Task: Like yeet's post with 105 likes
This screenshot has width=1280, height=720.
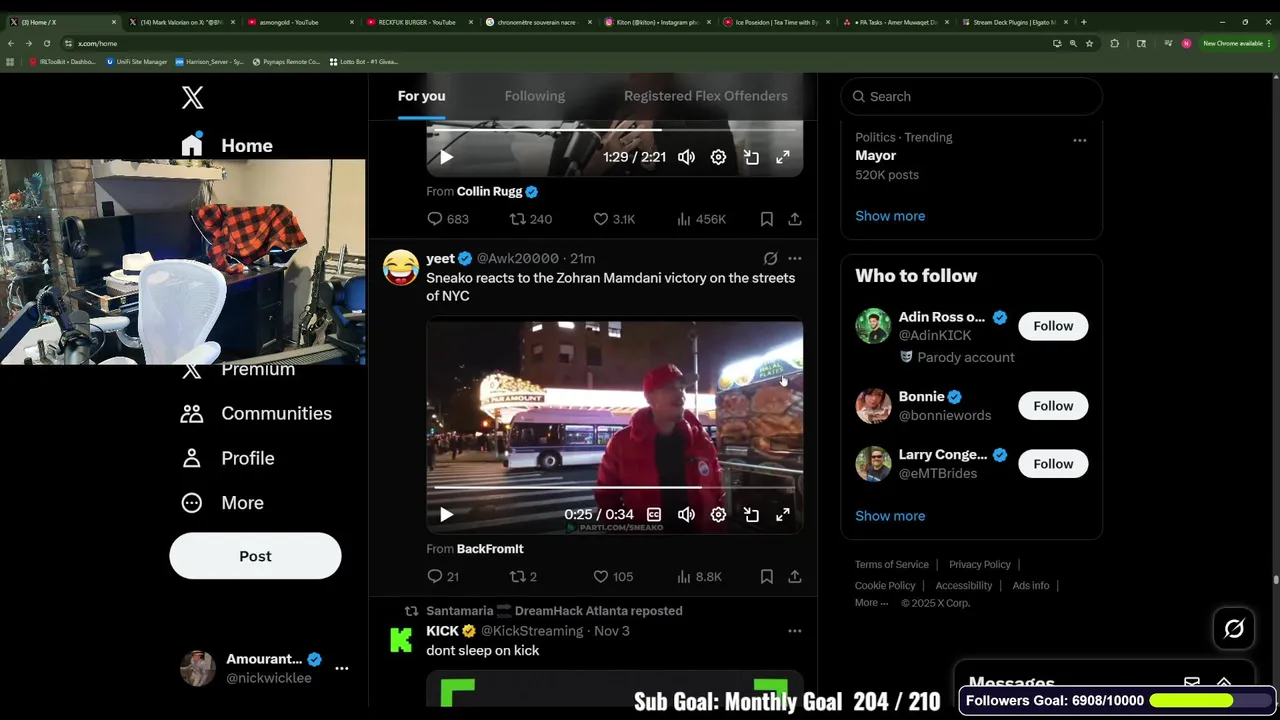Action: pos(613,577)
